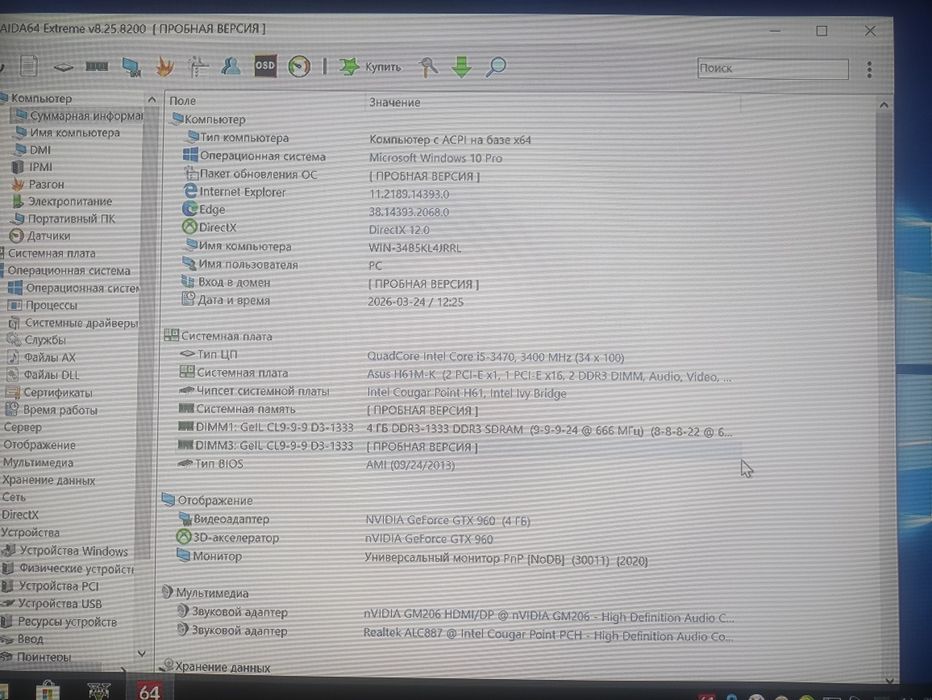Viewport: 932px width, 700px height.
Task: Start the system stability flame test
Action: pos(164,67)
